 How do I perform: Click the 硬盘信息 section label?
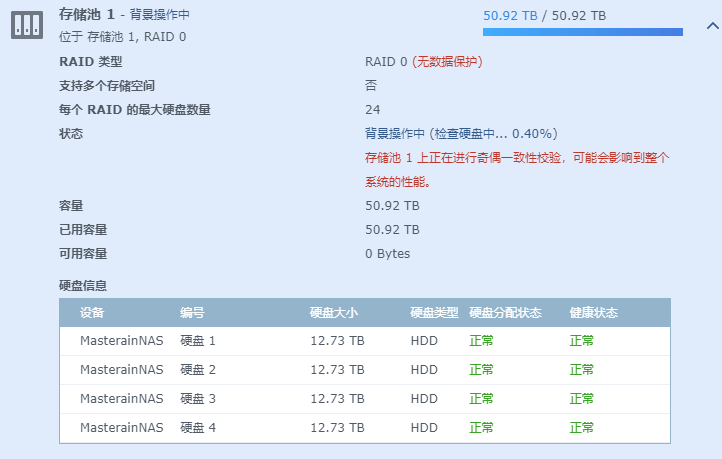(x=83, y=286)
